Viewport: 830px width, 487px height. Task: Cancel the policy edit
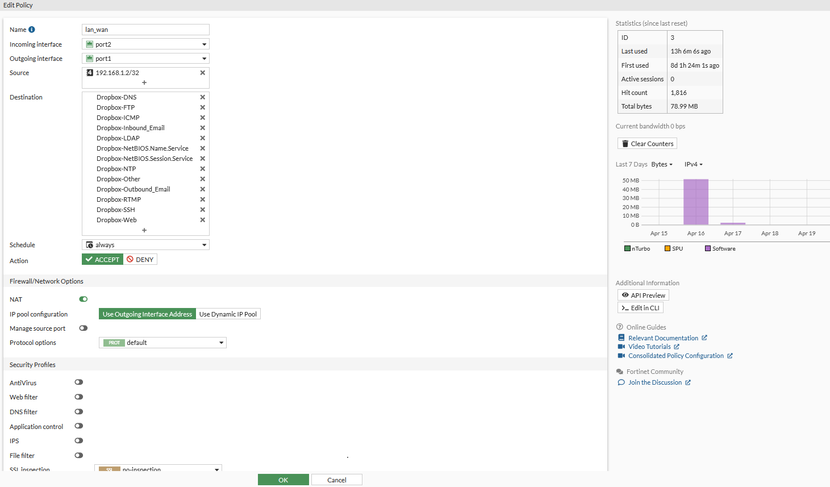point(337,480)
